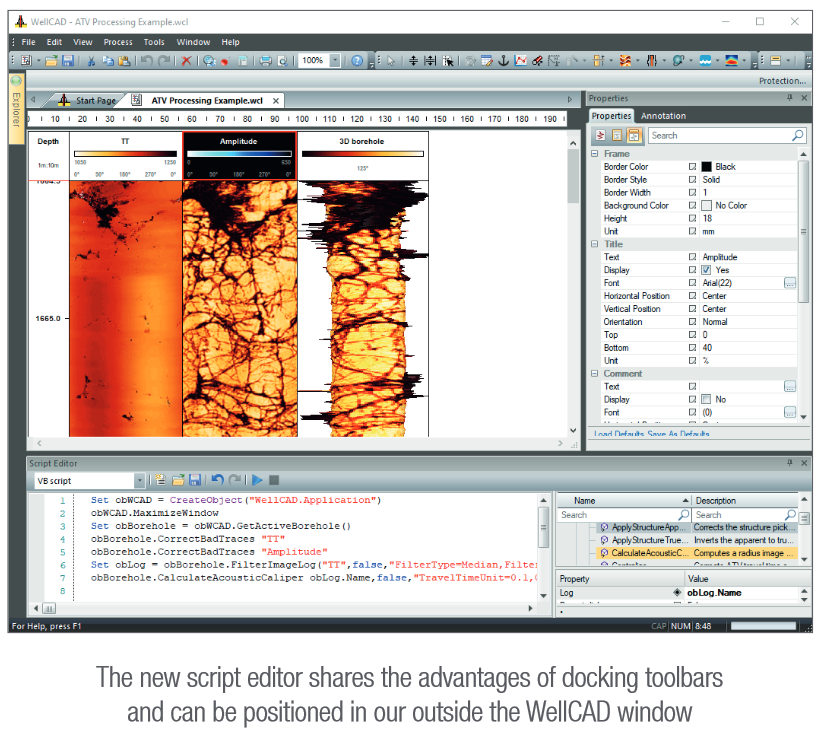The height and width of the screenshot is (745, 823).
Task: Open the File menu
Action: 28,42
